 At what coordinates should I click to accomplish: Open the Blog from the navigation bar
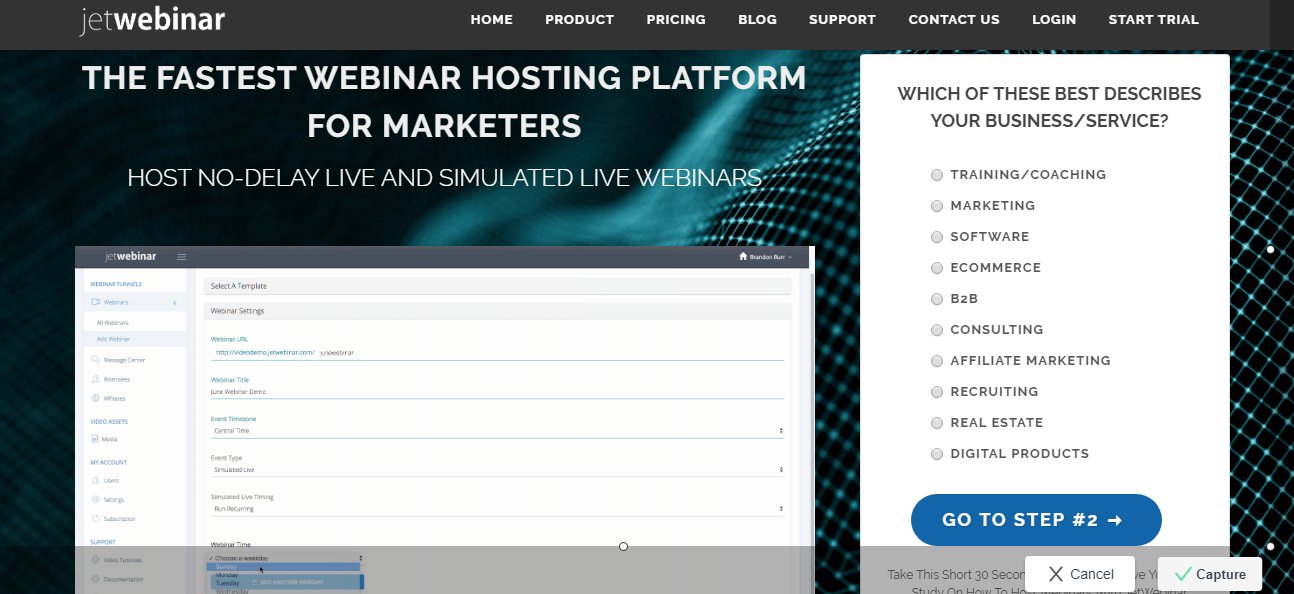757,19
